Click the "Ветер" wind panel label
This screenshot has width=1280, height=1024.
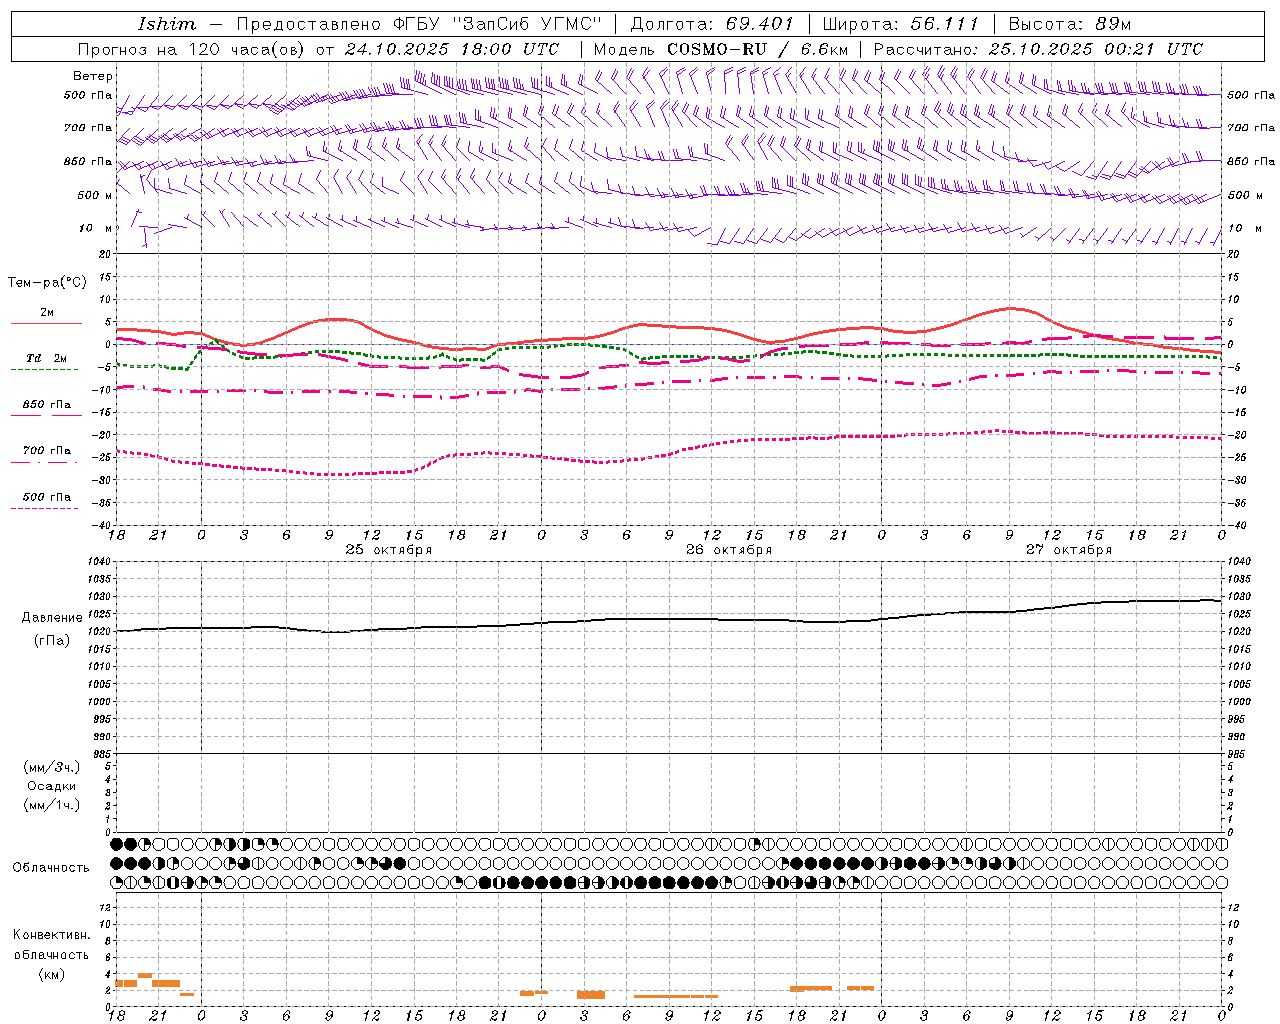pyautogui.click(x=93, y=76)
